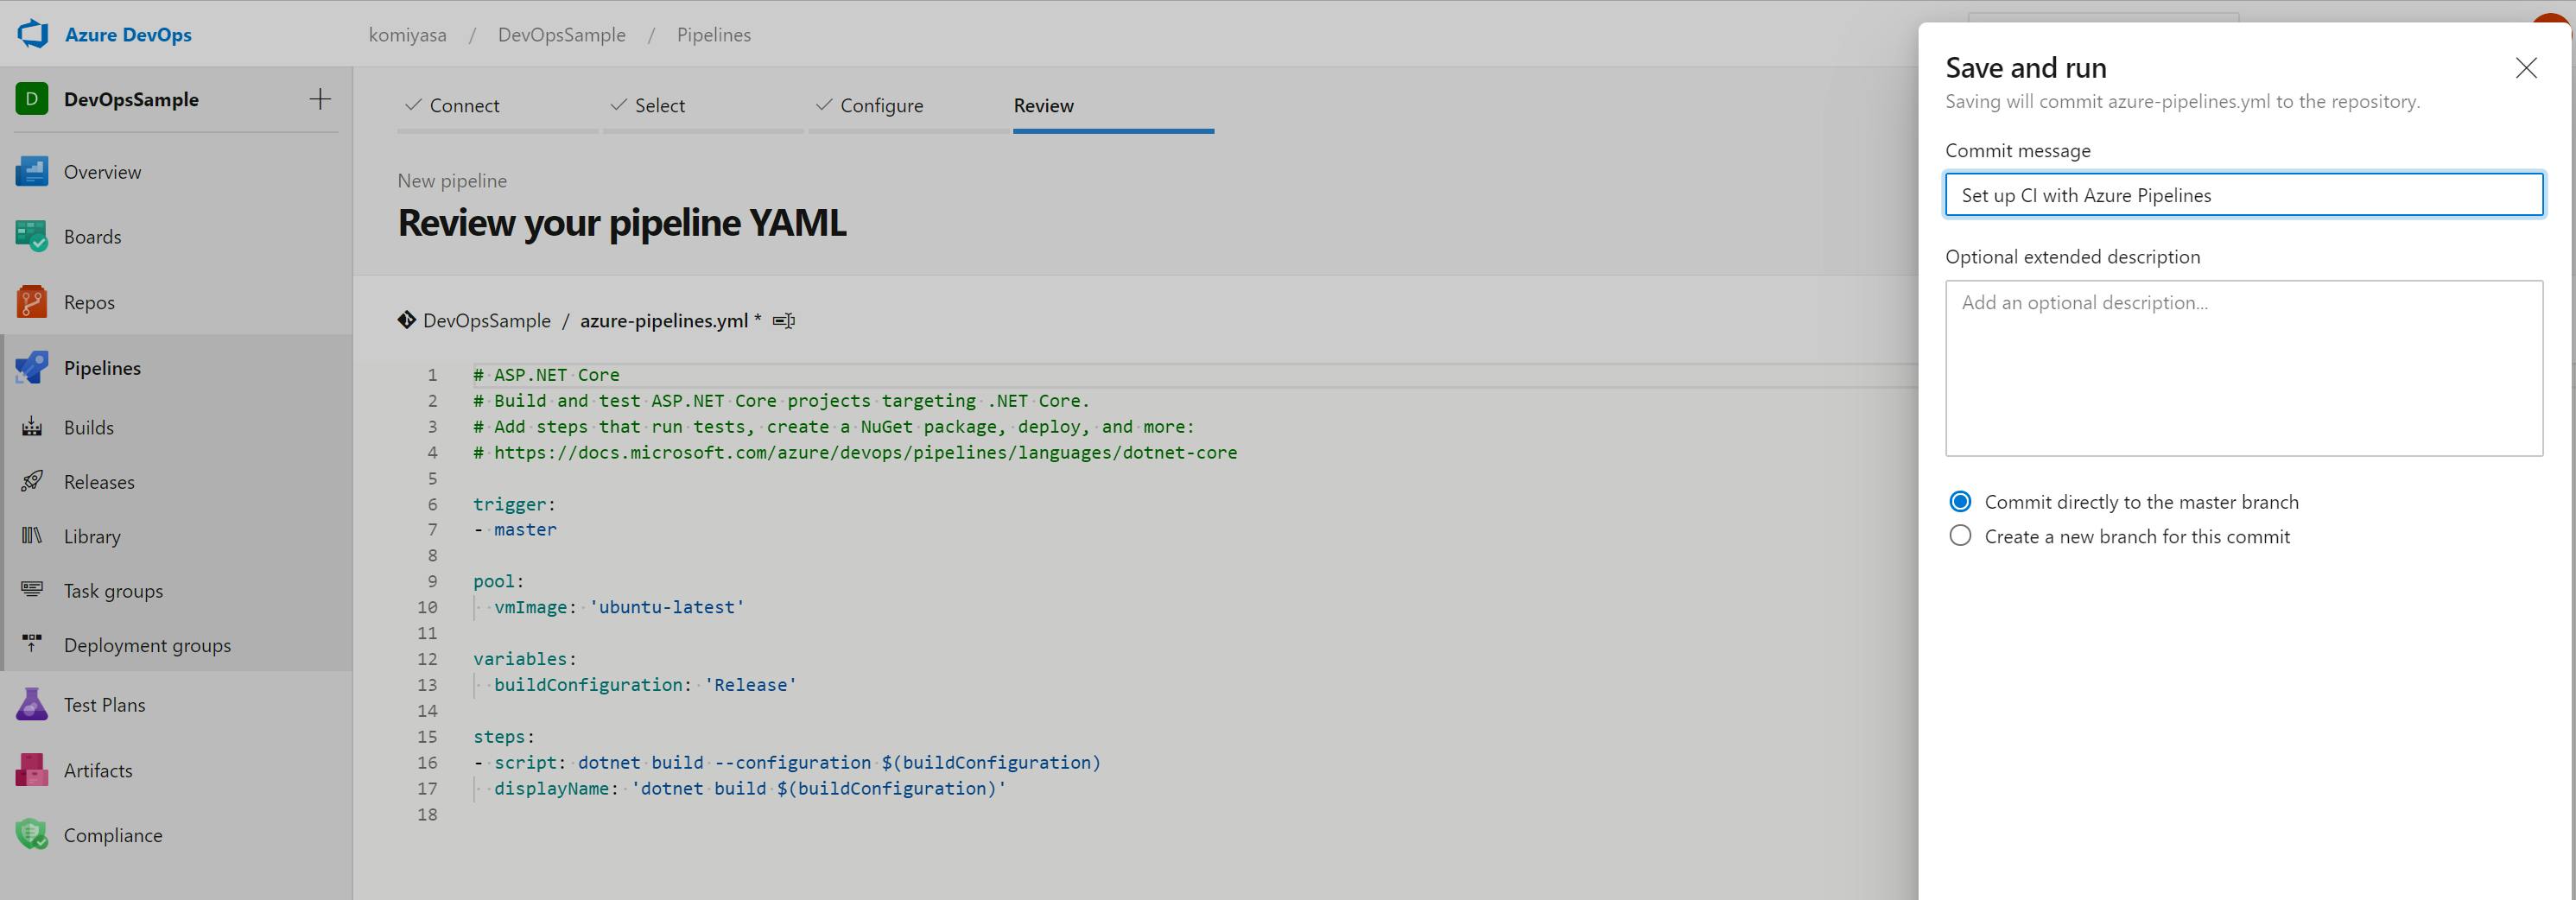Screen dimensions: 2576x900
Task: Click the 'trigger:' line in YAML
Action: point(514,504)
